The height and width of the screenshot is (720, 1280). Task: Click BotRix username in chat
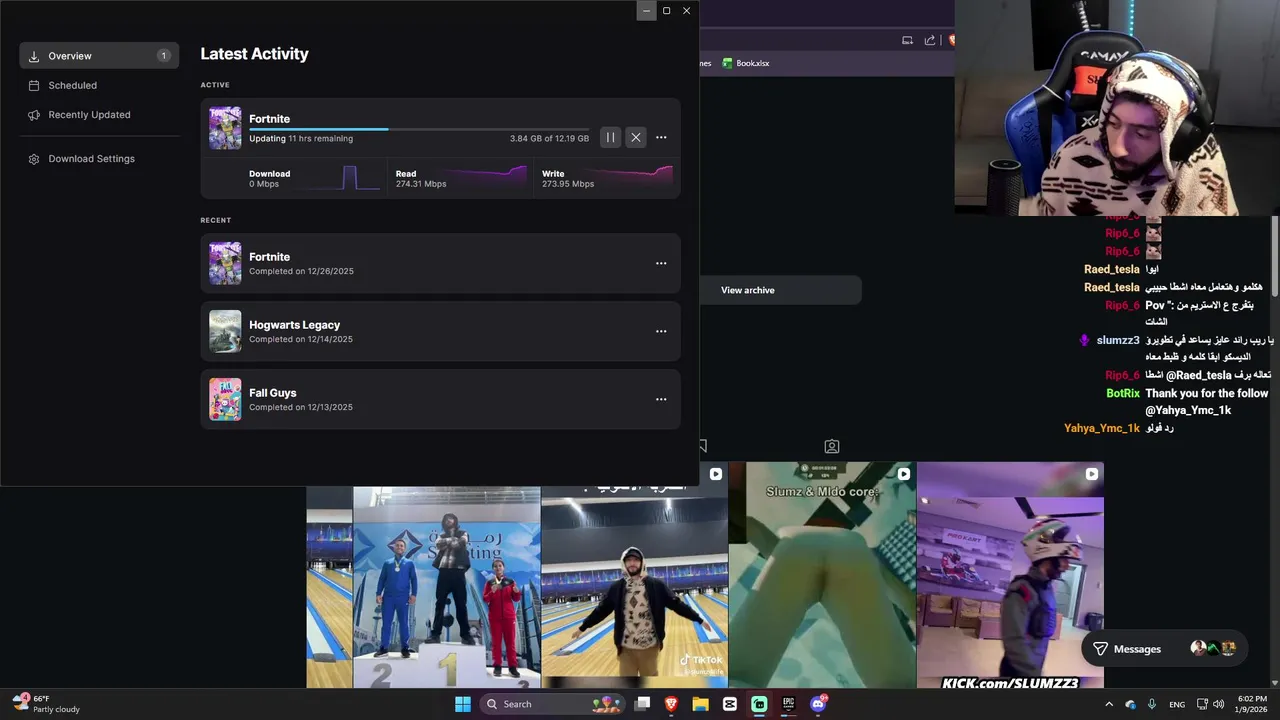tap(1123, 394)
